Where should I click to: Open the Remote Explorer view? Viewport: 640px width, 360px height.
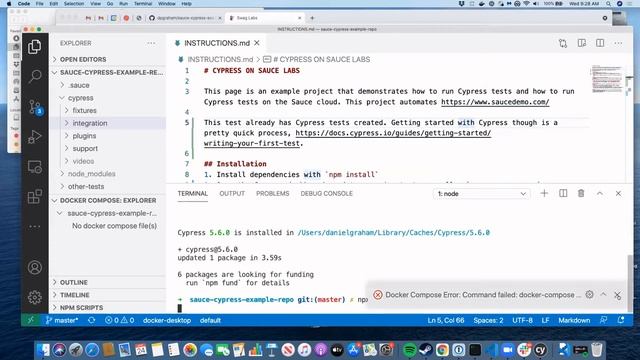pyautogui.click(x=35, y=167)
